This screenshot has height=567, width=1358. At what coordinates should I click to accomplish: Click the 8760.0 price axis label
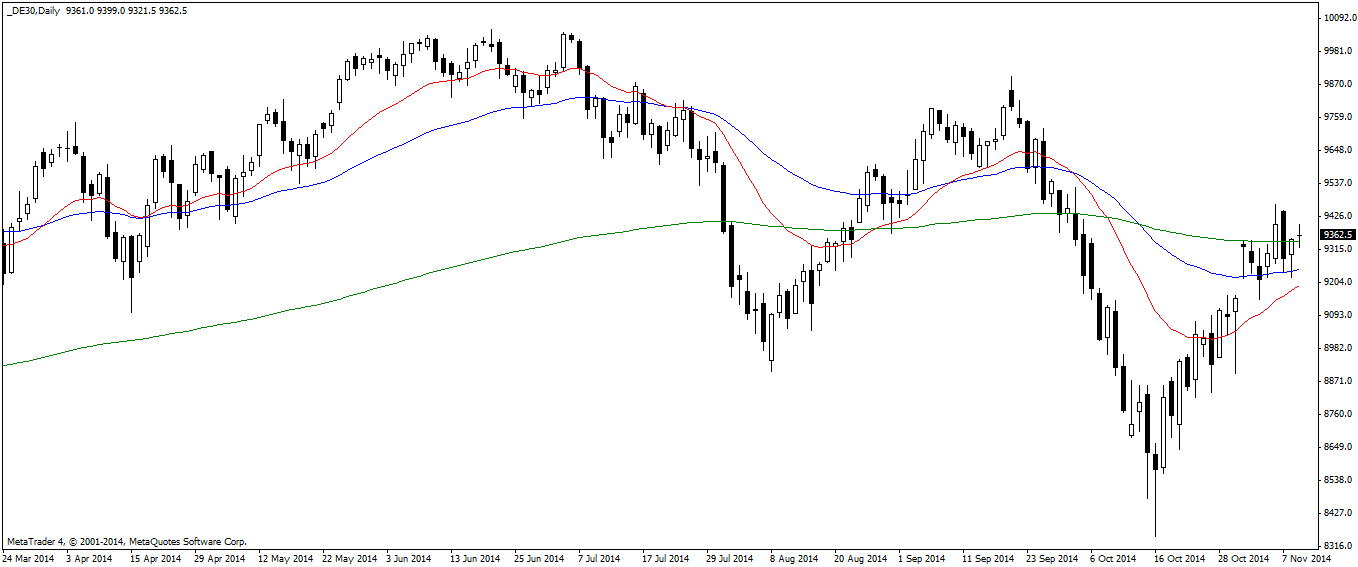point(1337,414)
